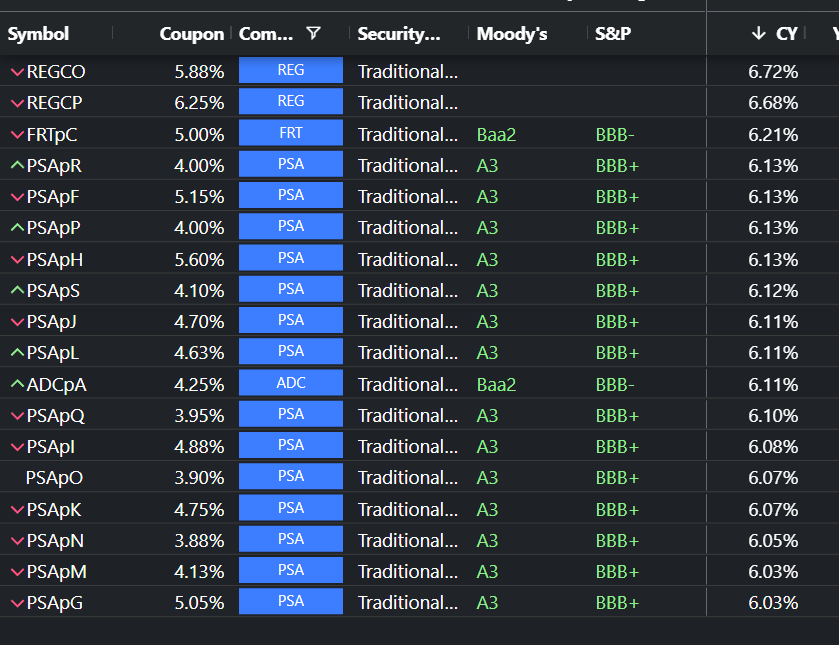This screenshot has height=645, width=839.
Task: Click the green up arrow next to PSApS
Action: click(17, 289)
